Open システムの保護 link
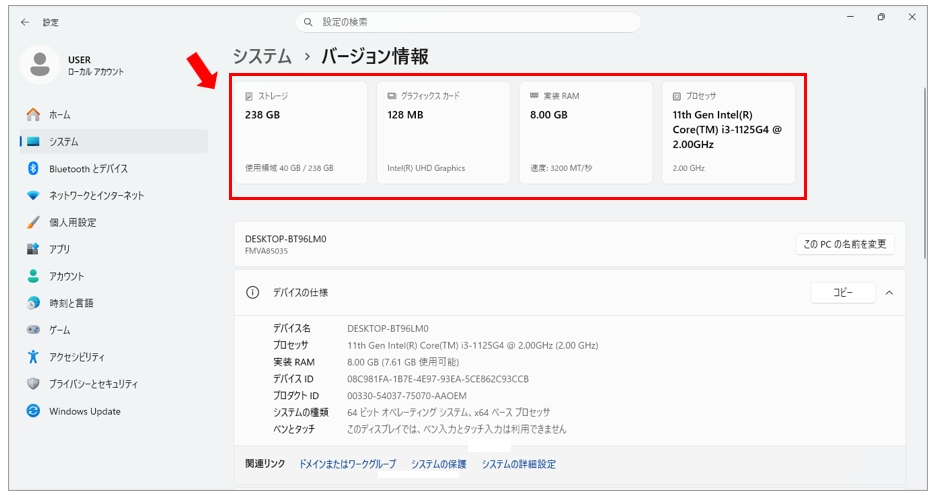Viewport: 932px width, 495px height. 439,464
